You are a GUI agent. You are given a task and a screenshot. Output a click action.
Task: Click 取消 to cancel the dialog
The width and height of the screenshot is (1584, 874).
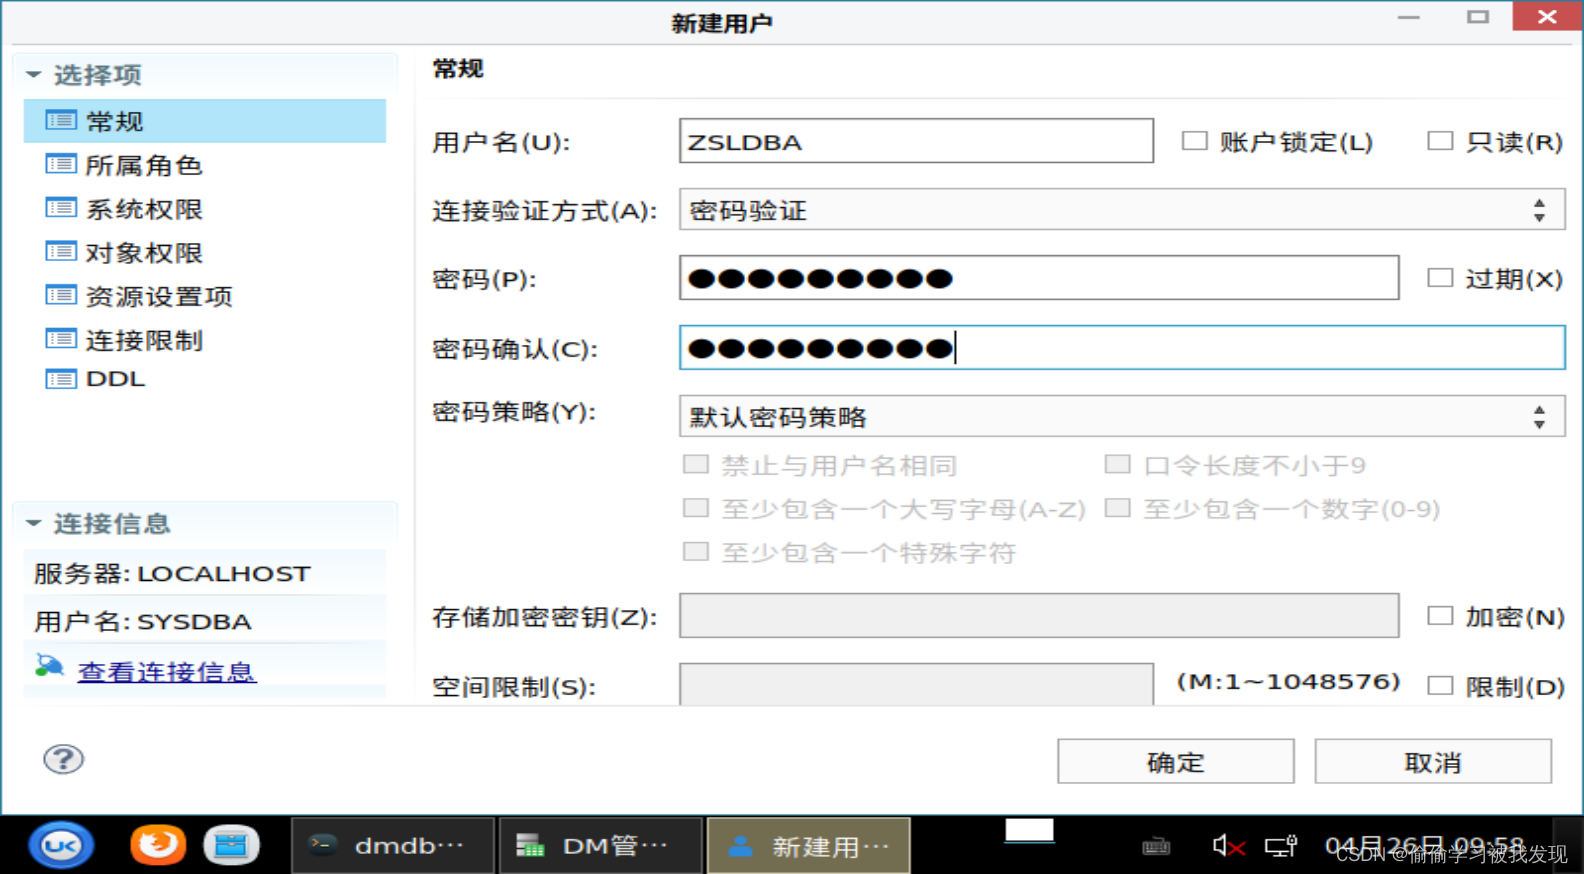coord(1433,762)
